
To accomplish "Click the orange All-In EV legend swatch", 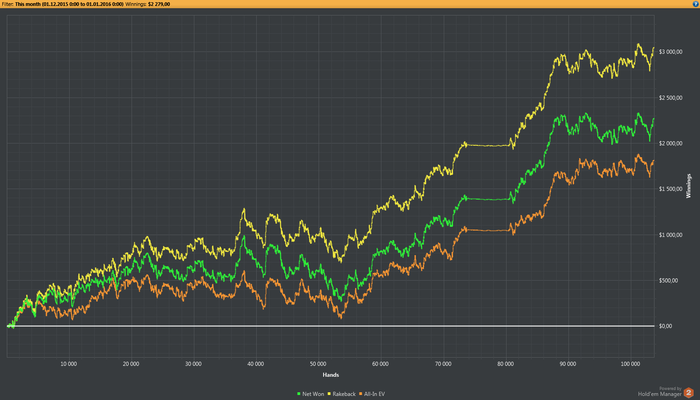I will (361, 394).
